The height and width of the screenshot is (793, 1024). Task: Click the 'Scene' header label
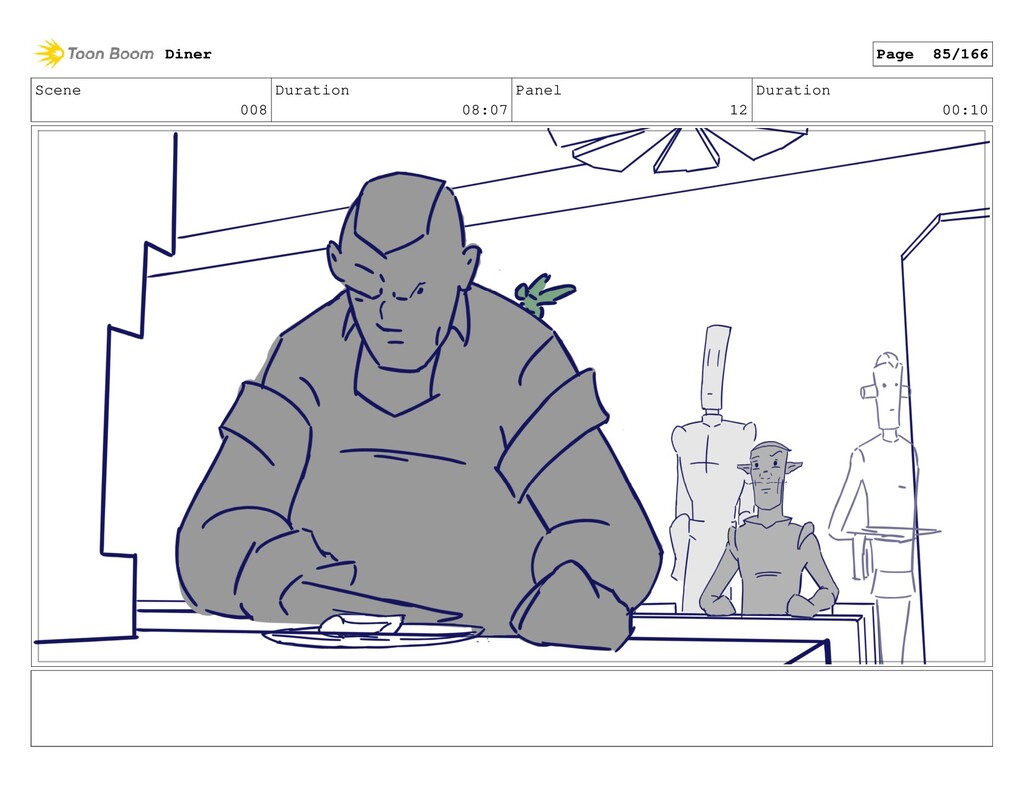click(x=58, y=90)
